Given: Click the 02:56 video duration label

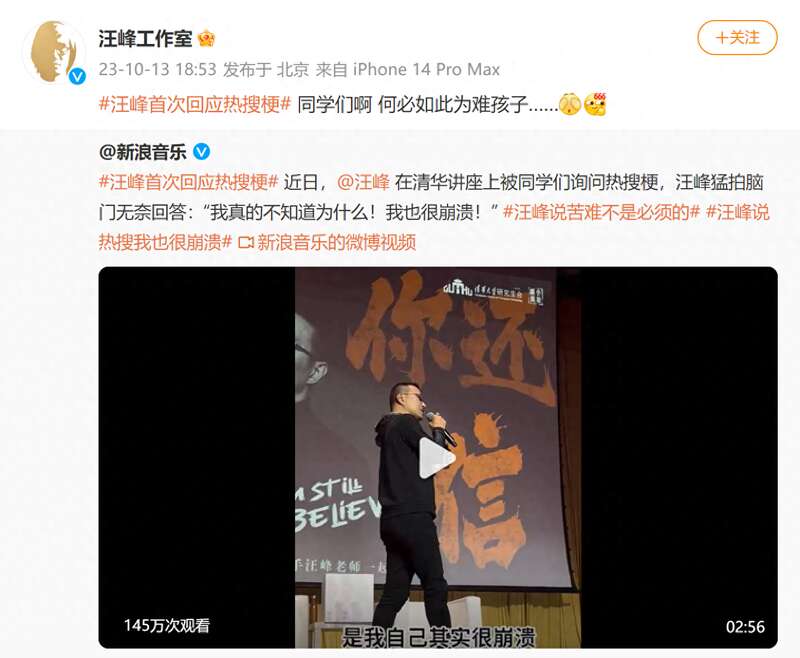Looking at the screenshot, I should (745, 626).
